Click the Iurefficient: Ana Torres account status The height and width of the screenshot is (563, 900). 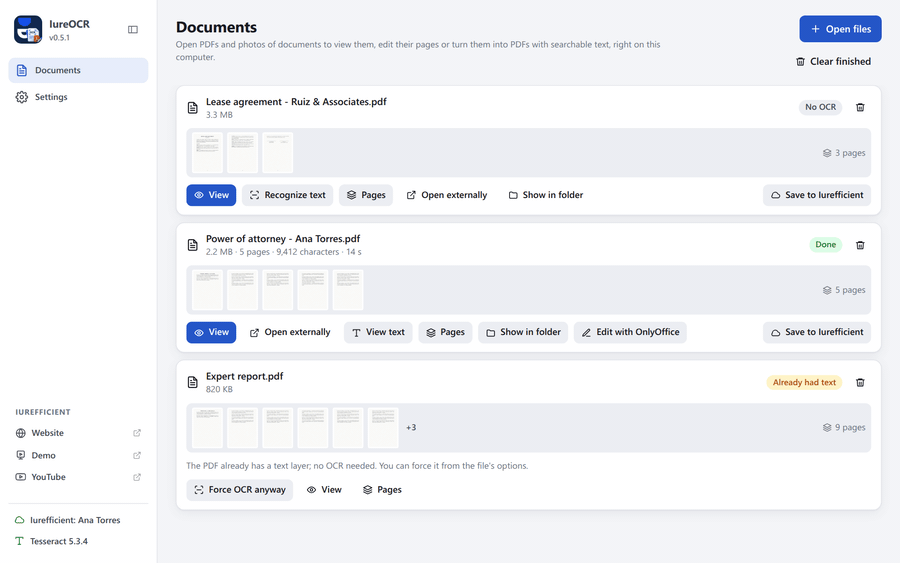click(x=68, y=520)
